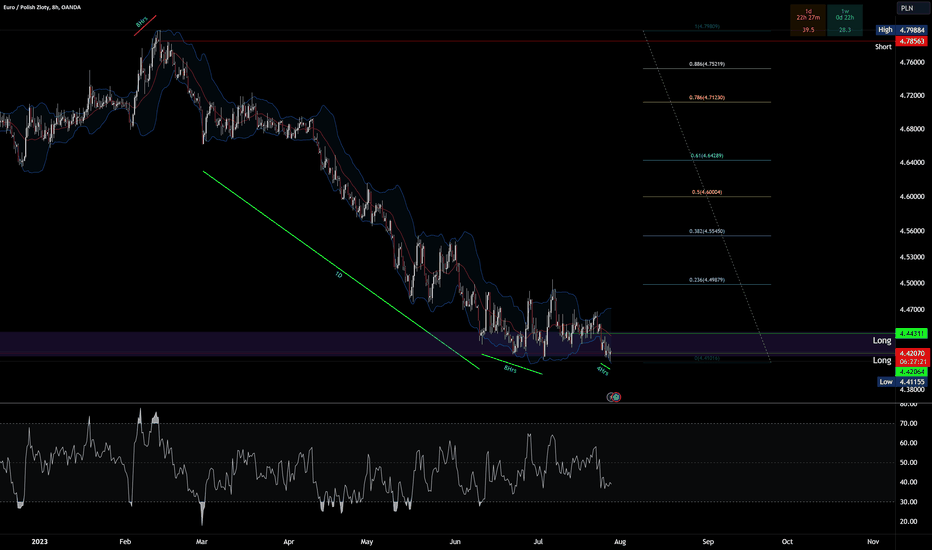
Task: Click the Mar label on the time axis
Action: tap(201, 541)
